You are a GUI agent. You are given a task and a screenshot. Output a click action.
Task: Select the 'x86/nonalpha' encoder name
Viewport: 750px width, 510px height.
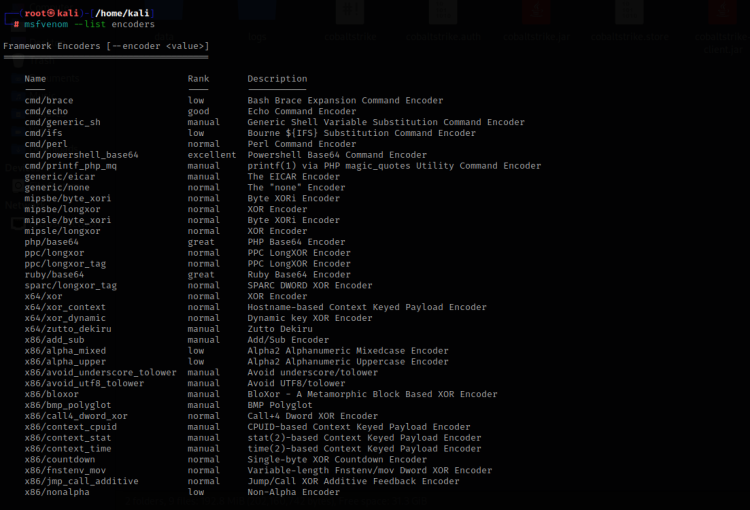point(57,492)
